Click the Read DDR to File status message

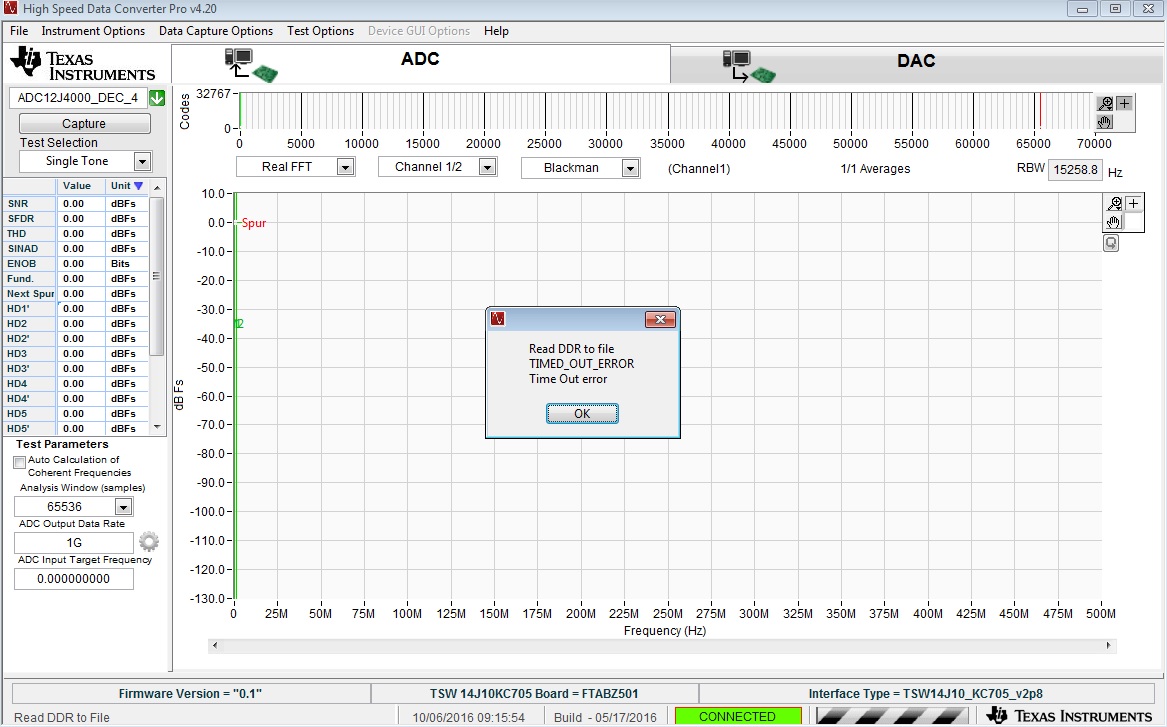[62, 717]
